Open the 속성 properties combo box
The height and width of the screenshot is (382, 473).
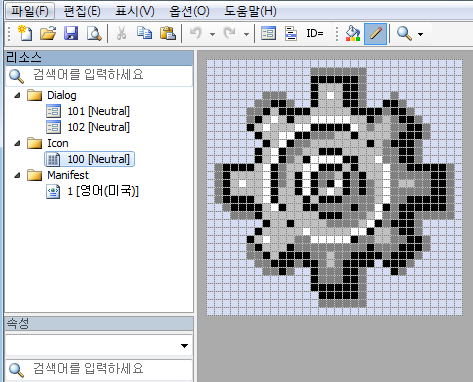(99, 345)
